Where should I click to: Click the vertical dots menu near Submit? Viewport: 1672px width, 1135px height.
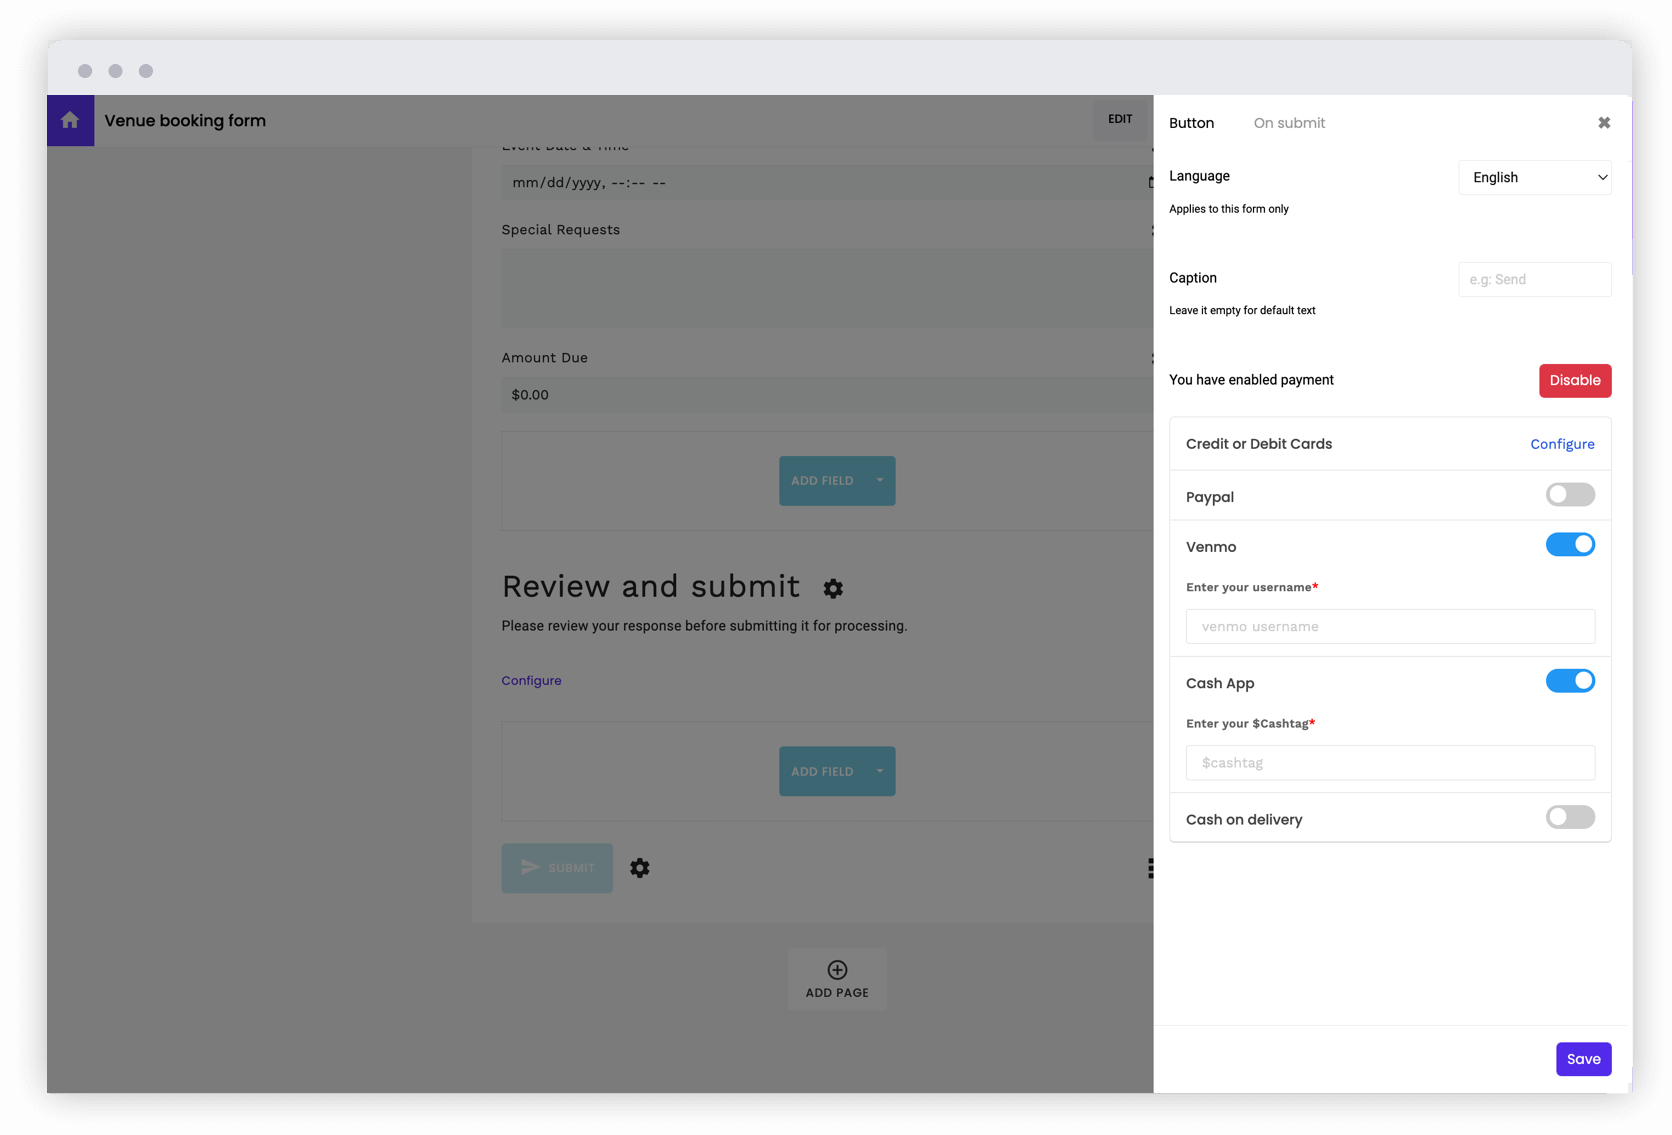[x=1150, y=868]
